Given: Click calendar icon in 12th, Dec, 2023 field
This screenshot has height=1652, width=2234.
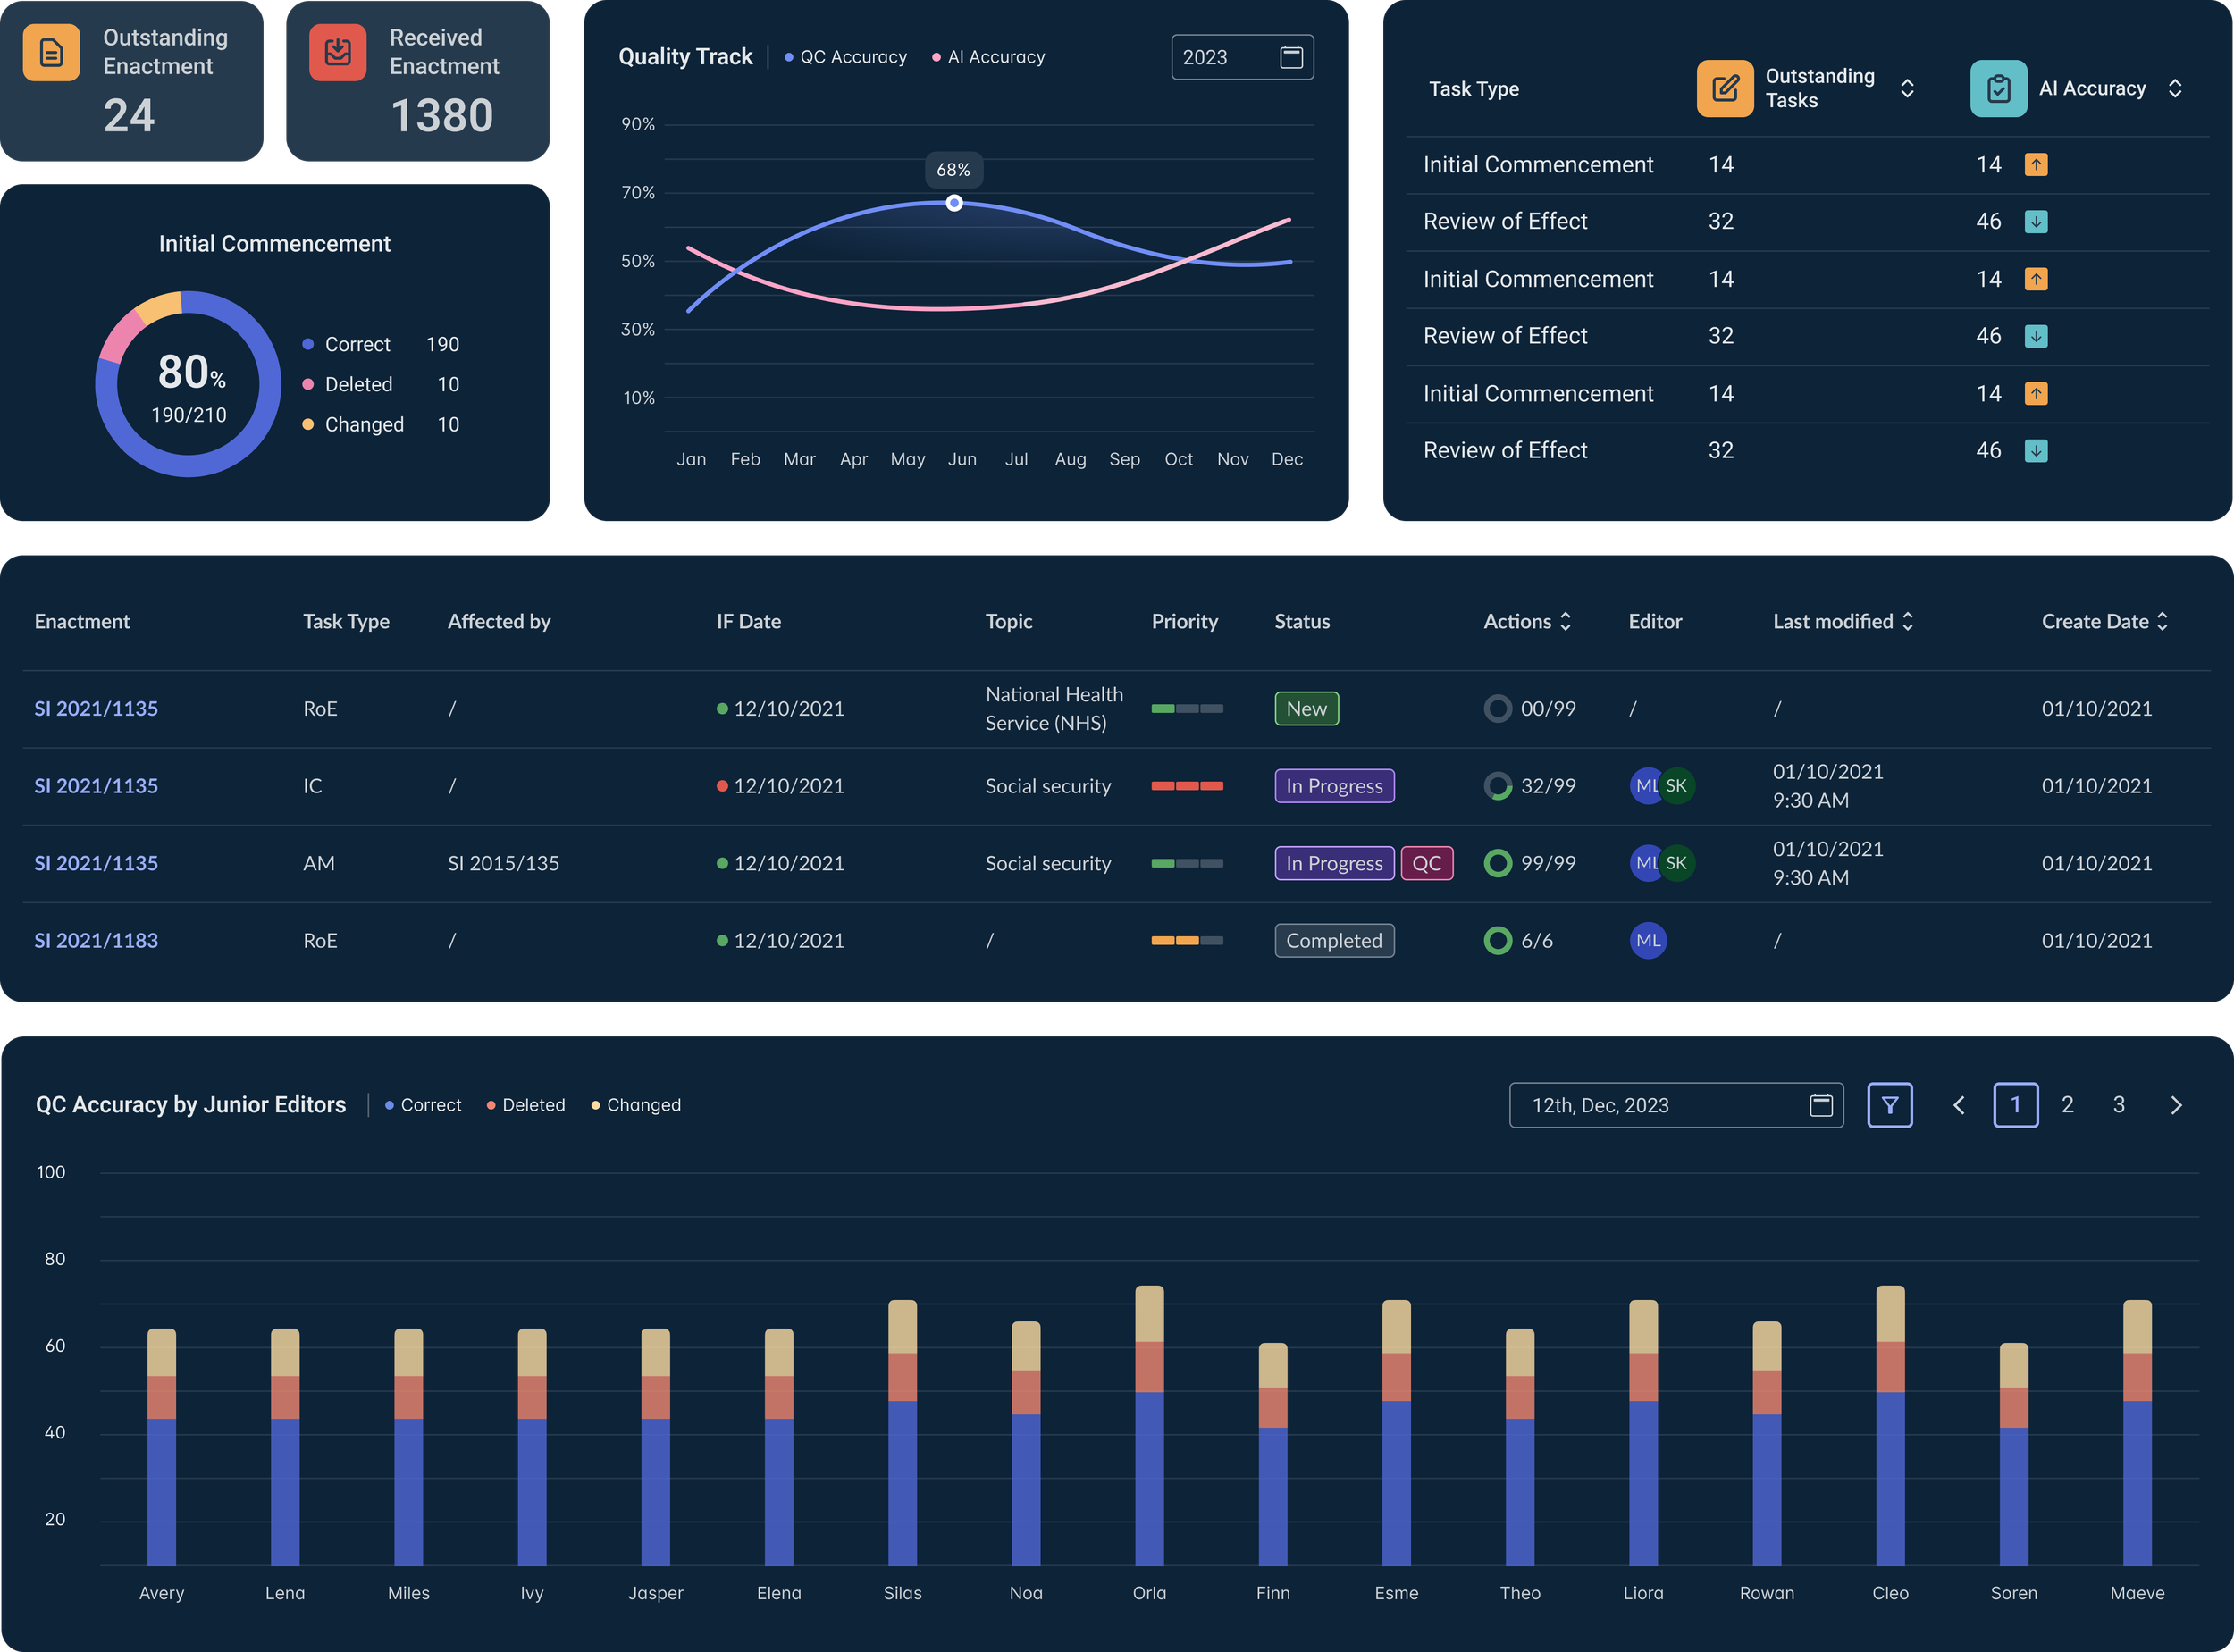Looking at the screenshot, I should pyautogui.click(x=1821, y=1105).
